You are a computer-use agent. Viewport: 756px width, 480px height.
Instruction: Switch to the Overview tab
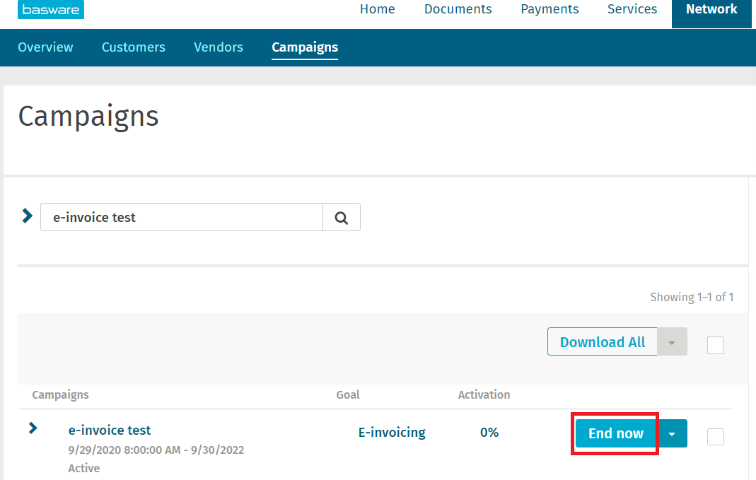tap(45, 47)
